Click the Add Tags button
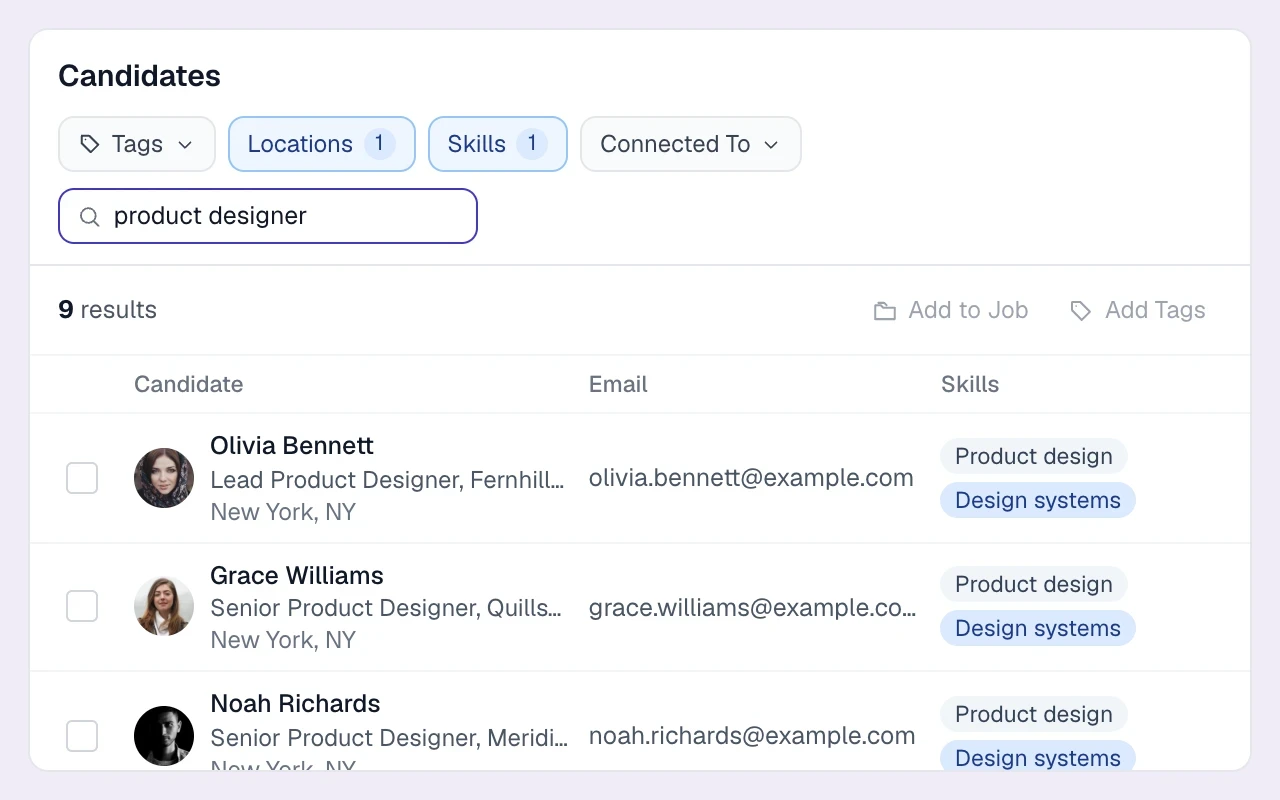Viewport: 1280px width, 800px height. [1138, 310]
